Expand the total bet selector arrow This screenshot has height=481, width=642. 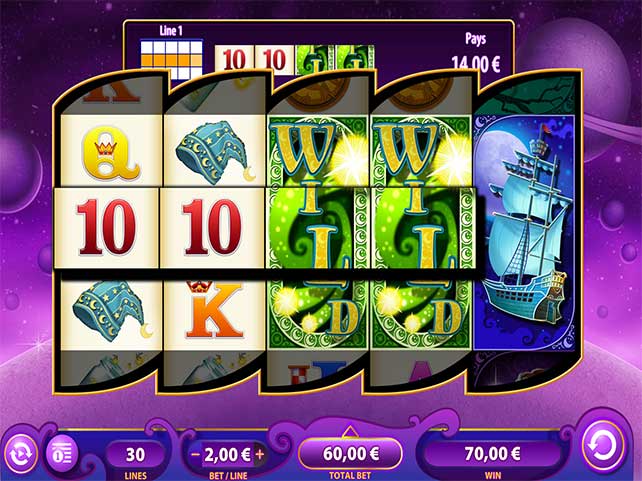(x=349, y=431)
